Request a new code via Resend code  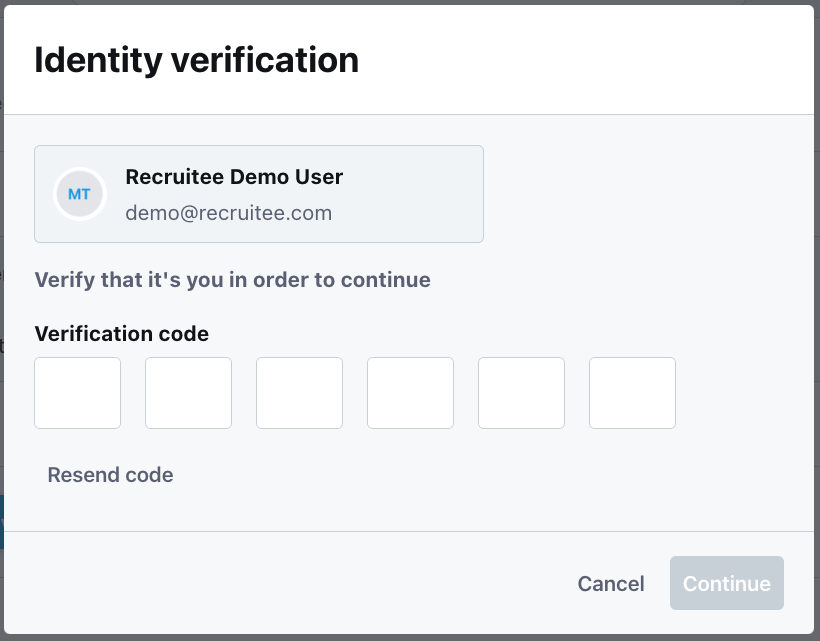tap(110, 475)
